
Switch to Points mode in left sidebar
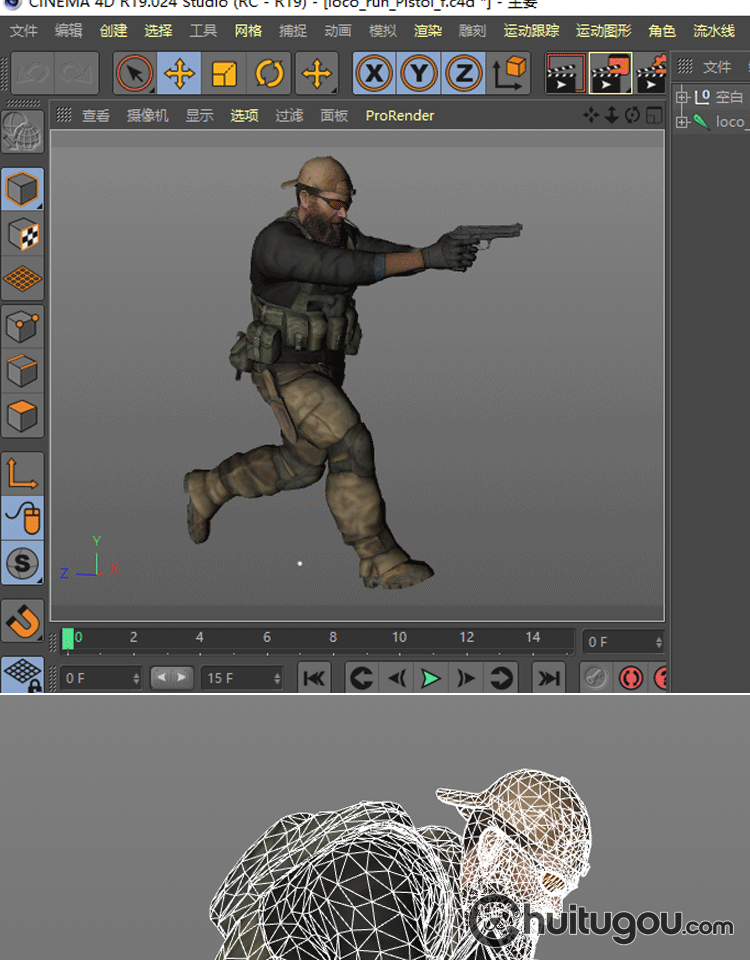(22, 325)
